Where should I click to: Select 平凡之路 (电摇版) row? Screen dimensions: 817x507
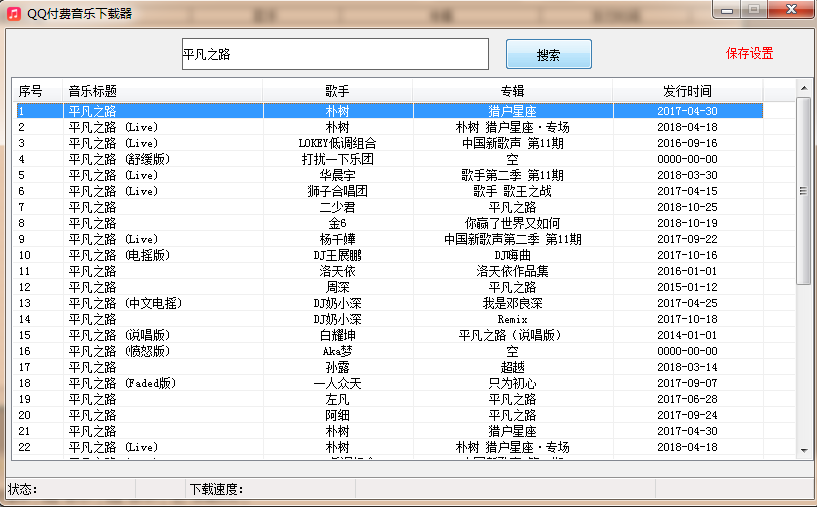[x=388, y=255]
